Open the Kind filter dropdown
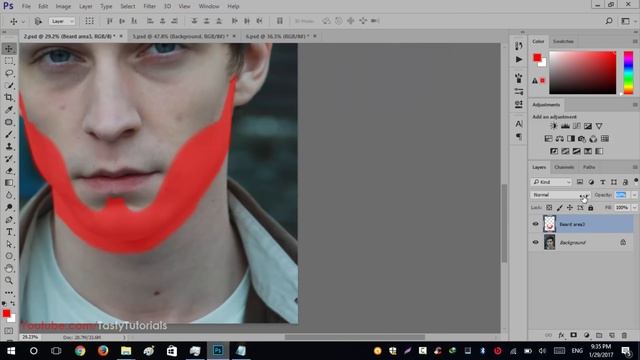Viewport: 640px width, 360px height. (x=551, y=182)
